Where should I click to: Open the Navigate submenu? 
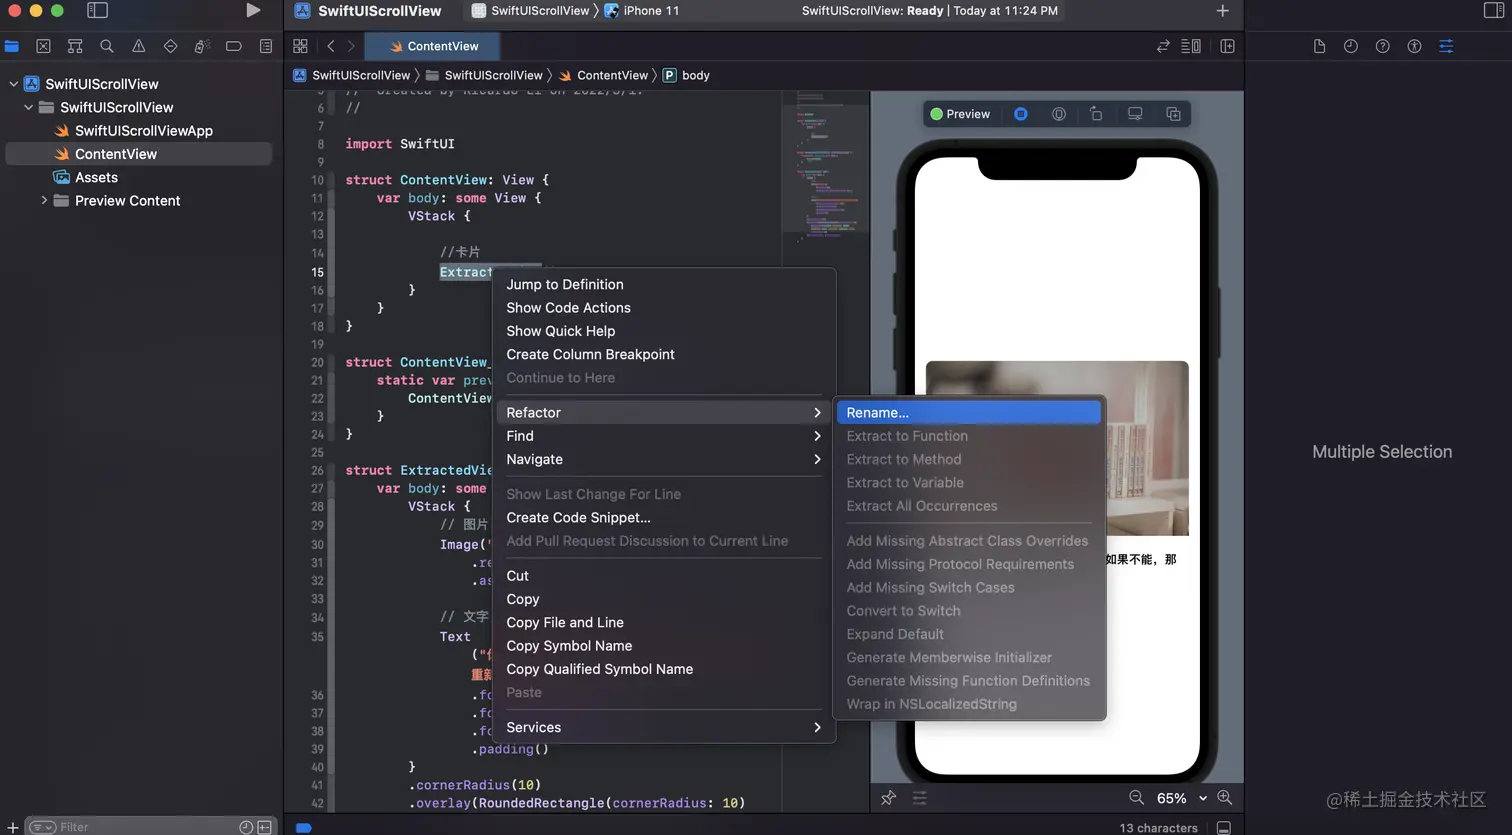665,459
